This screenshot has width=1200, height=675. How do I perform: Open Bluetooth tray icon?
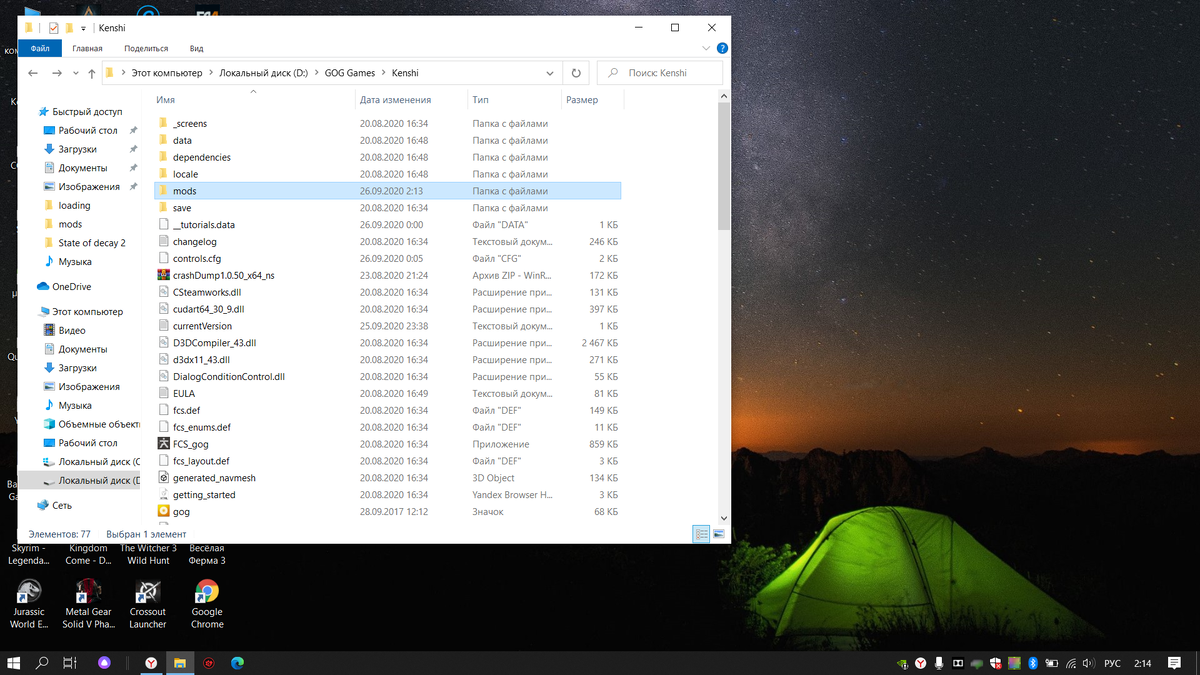pyautogui.click(x=1034, y=663)
